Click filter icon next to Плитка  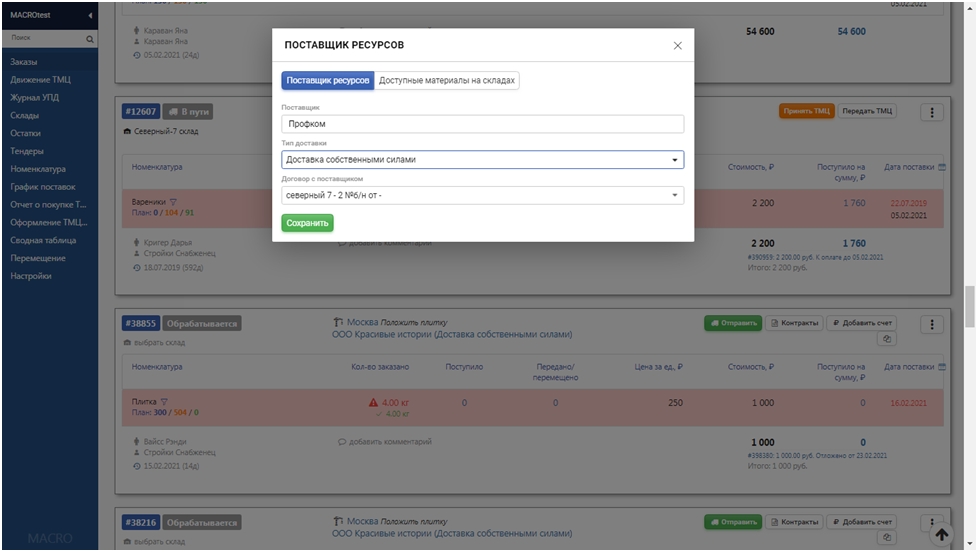tap(164, 402)
